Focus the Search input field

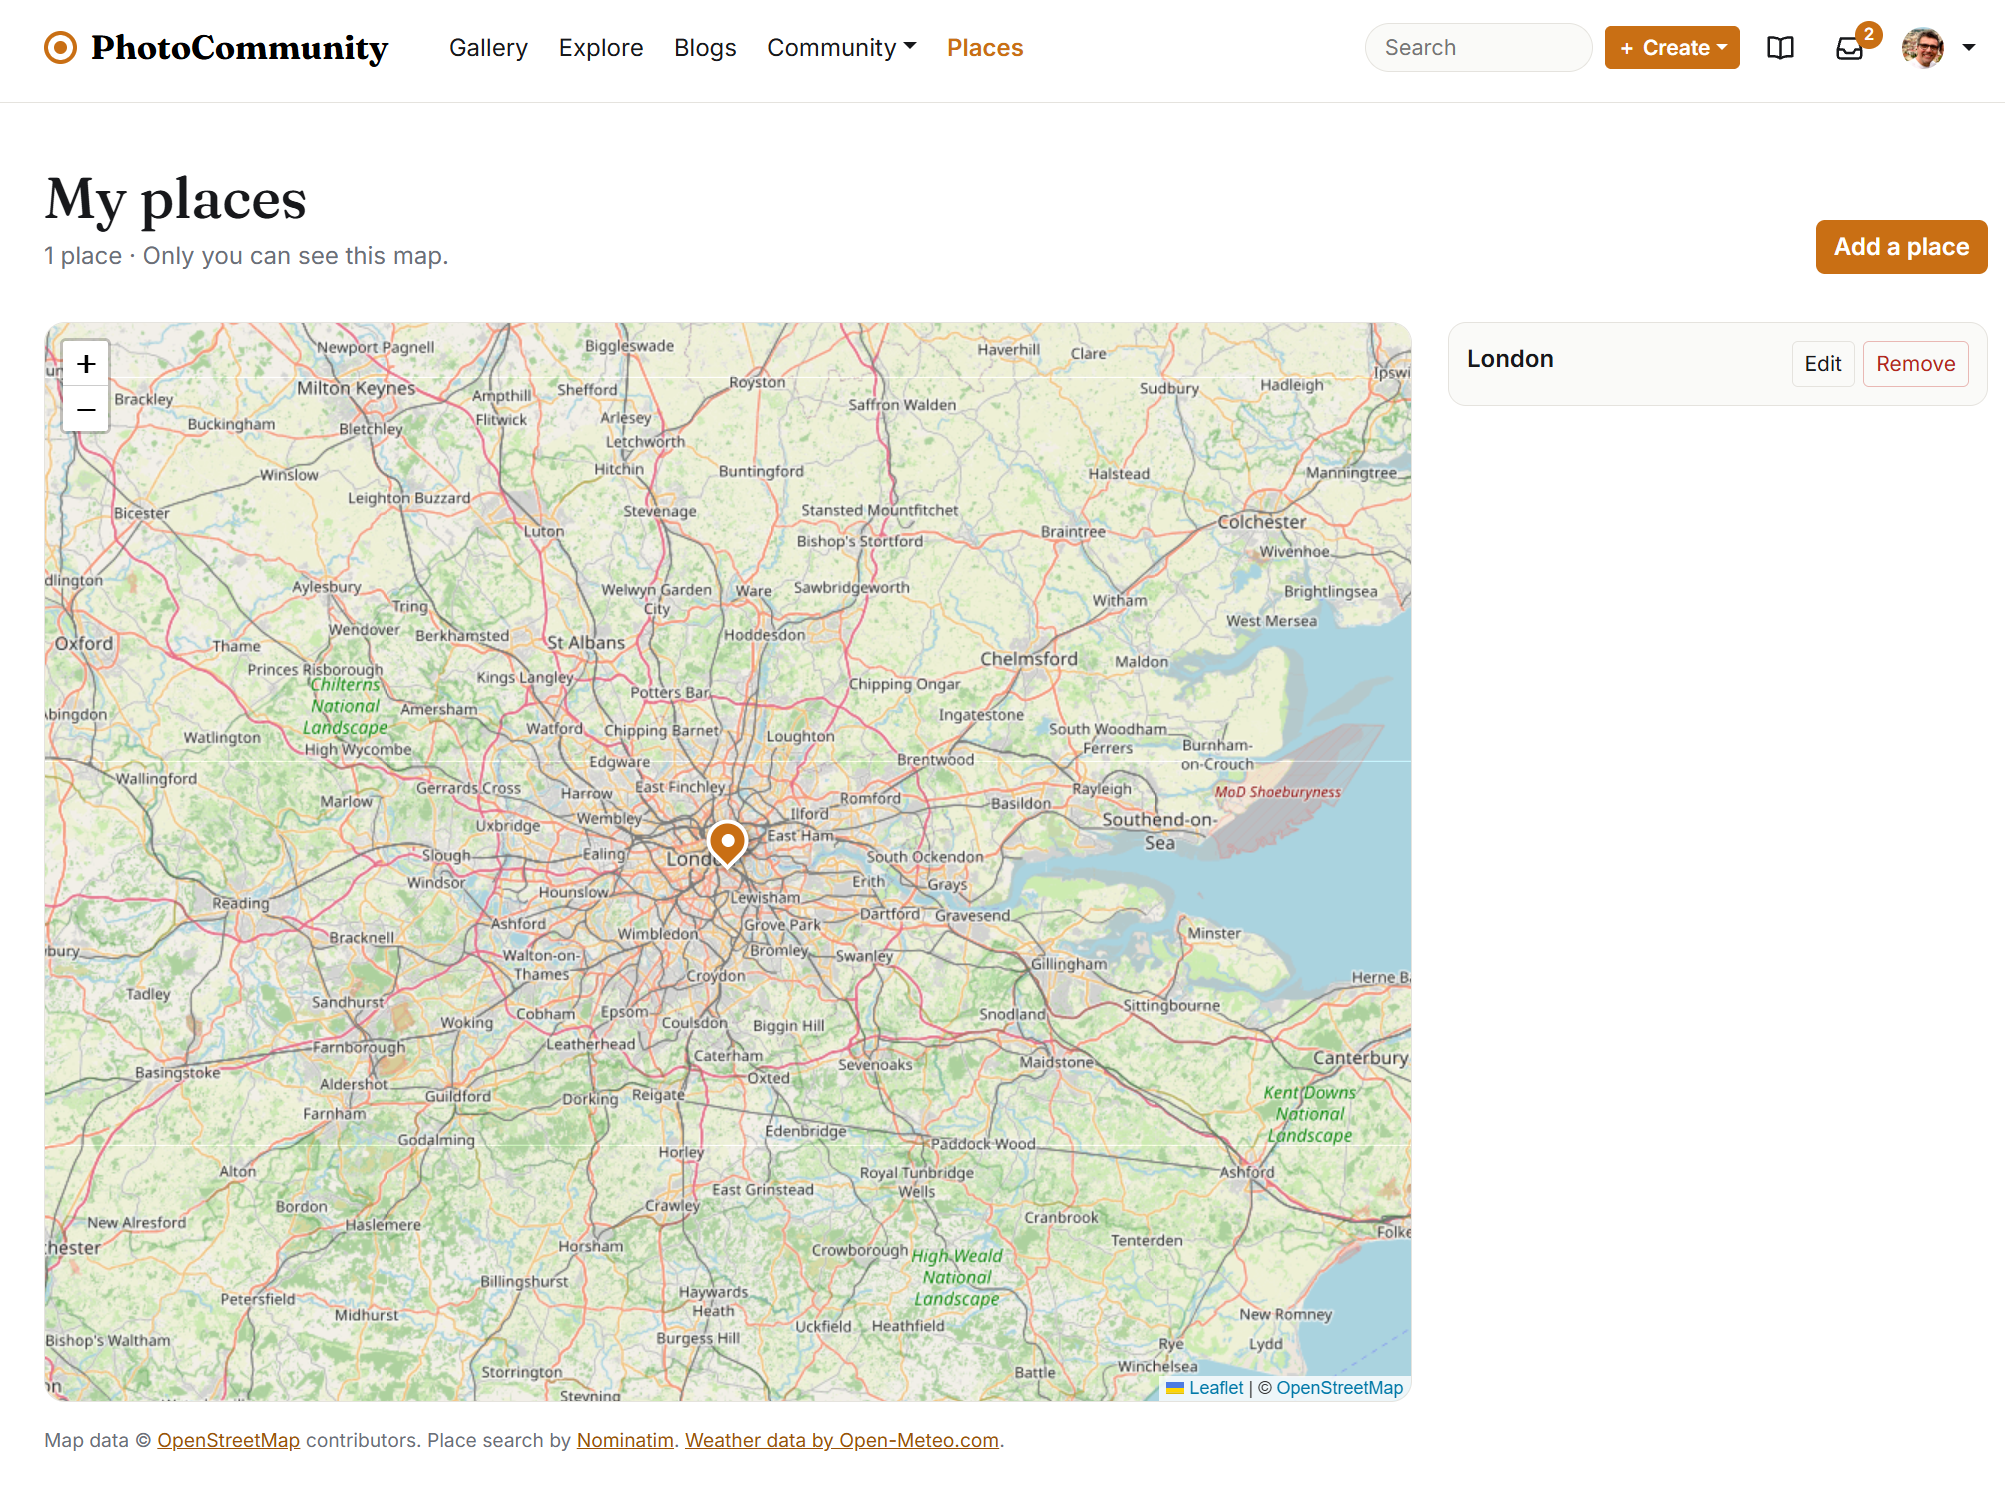(1478, 47)
